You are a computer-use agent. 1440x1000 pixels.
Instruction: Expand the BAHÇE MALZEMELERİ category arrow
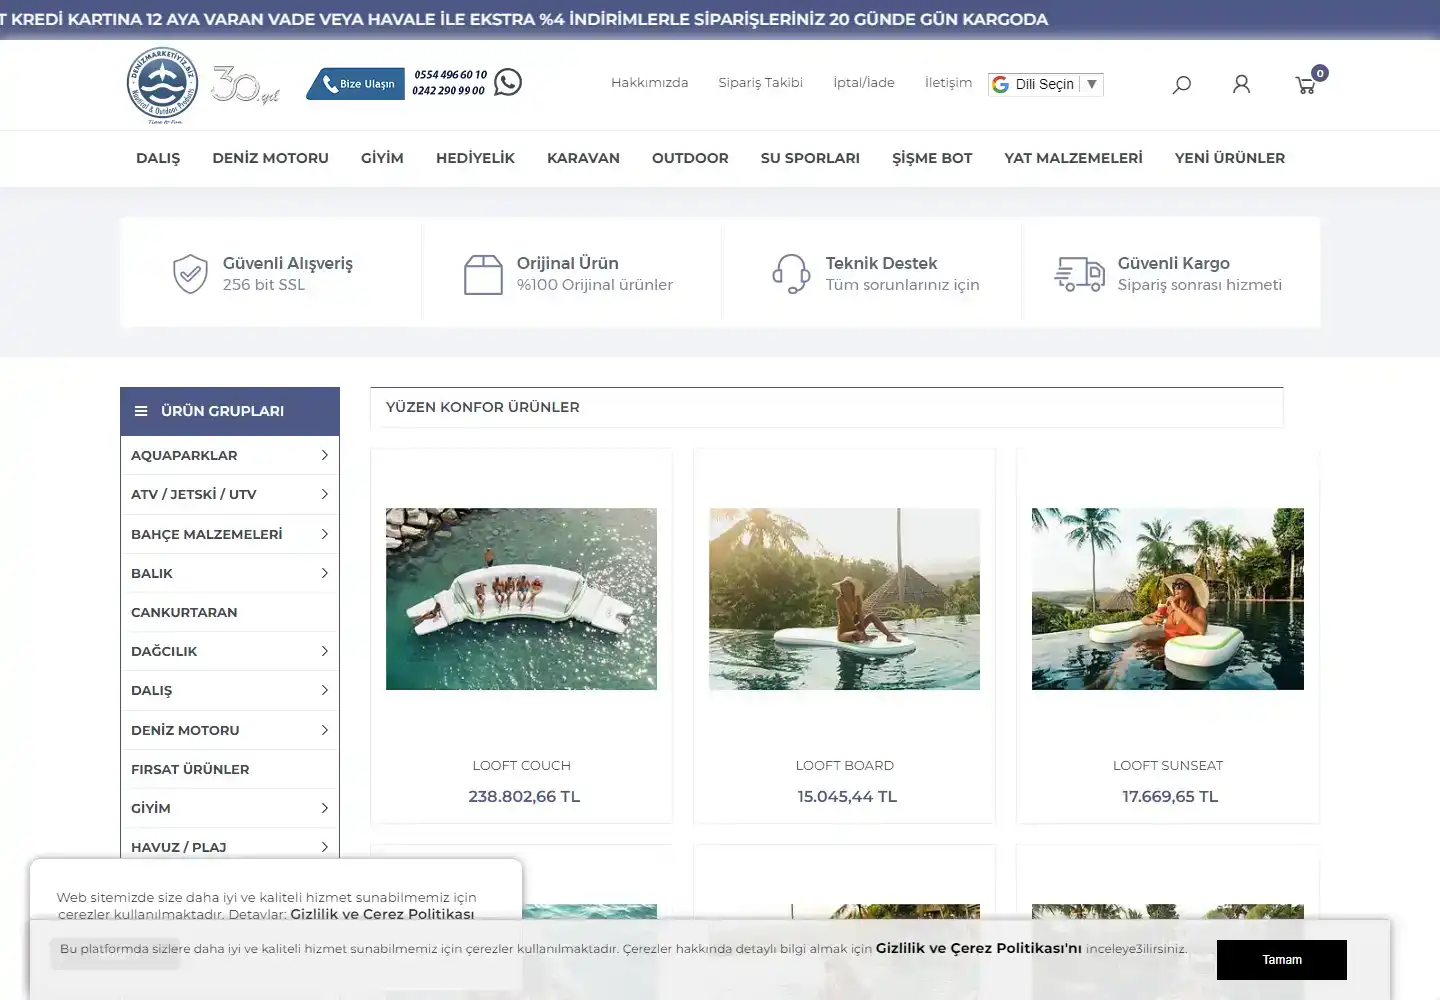(324, 534)
